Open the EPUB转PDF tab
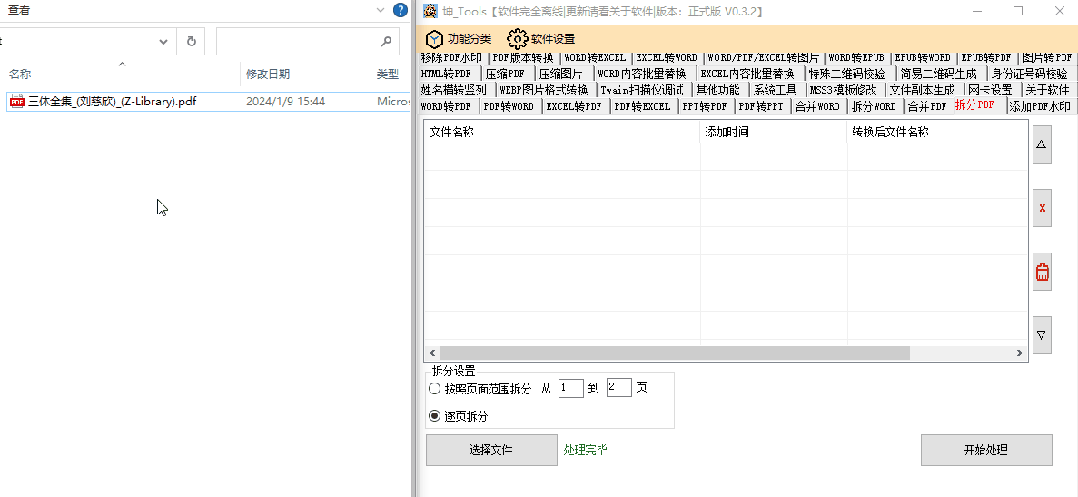 [986, 58]
